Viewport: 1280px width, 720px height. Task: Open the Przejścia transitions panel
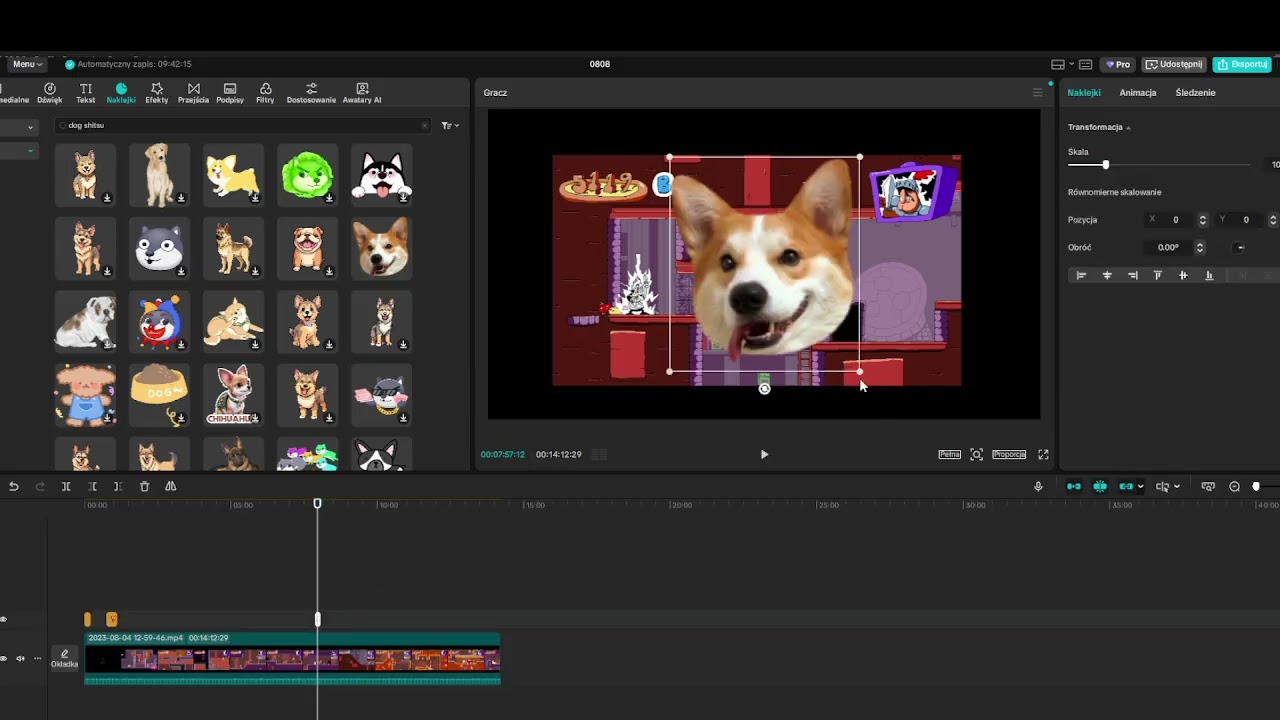(194, 93)
